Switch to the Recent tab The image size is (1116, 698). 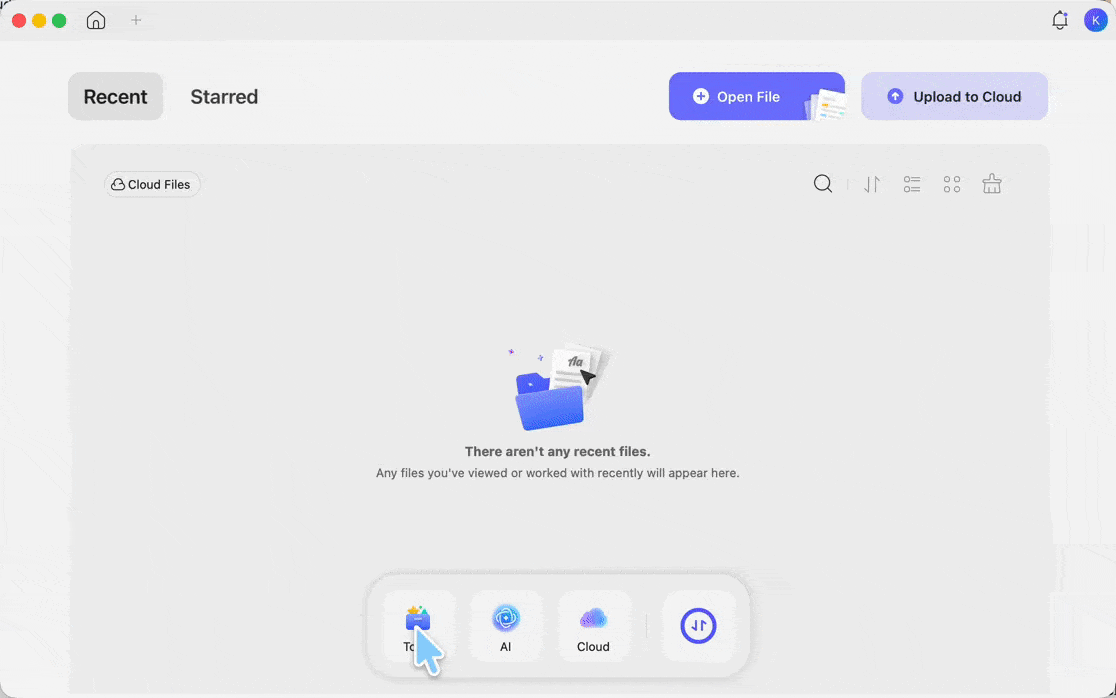click(115, 96)
